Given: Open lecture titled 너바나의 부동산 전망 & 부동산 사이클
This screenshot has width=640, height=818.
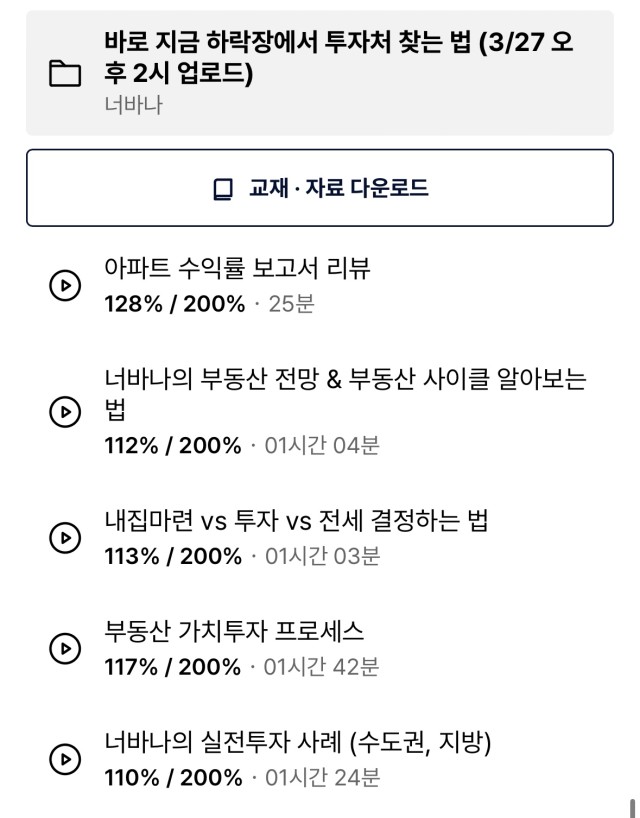Looking at the screenshot, I should (345, 394).
